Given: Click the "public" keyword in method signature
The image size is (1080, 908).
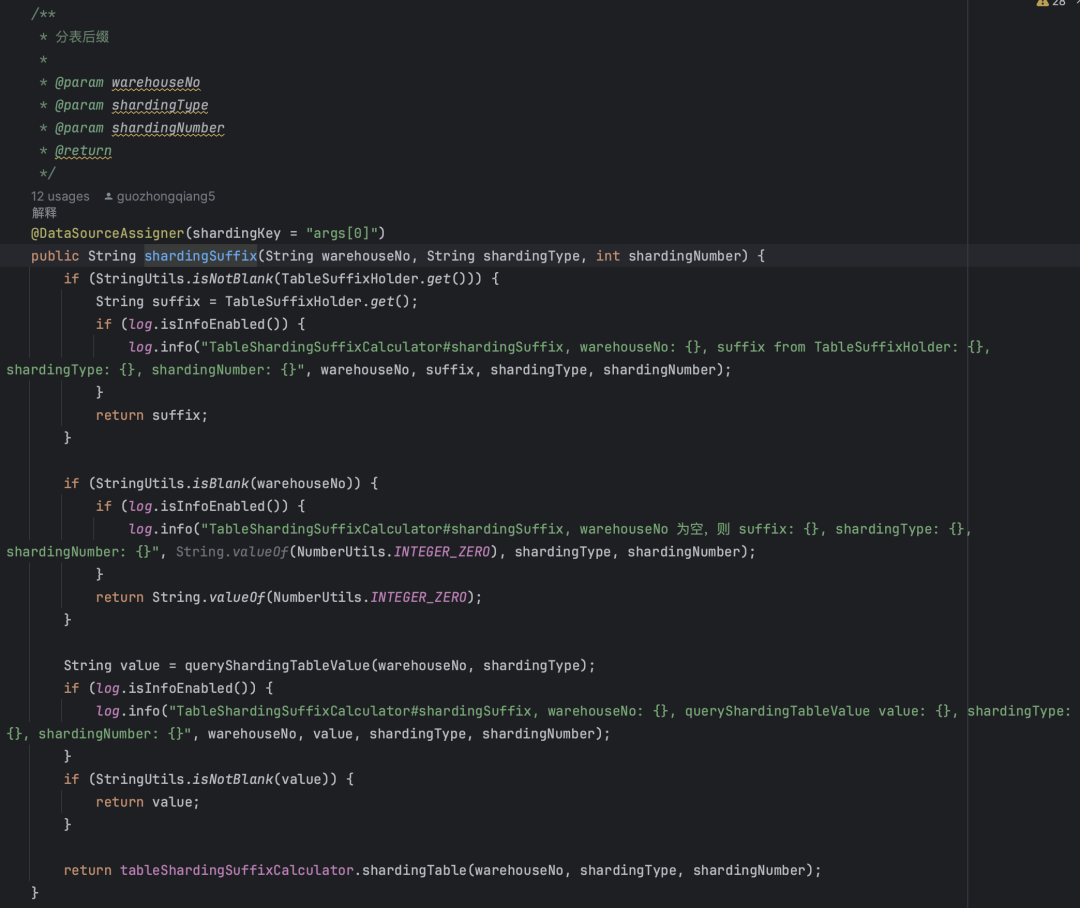Looking at the screenshot, I should [55, 256].
